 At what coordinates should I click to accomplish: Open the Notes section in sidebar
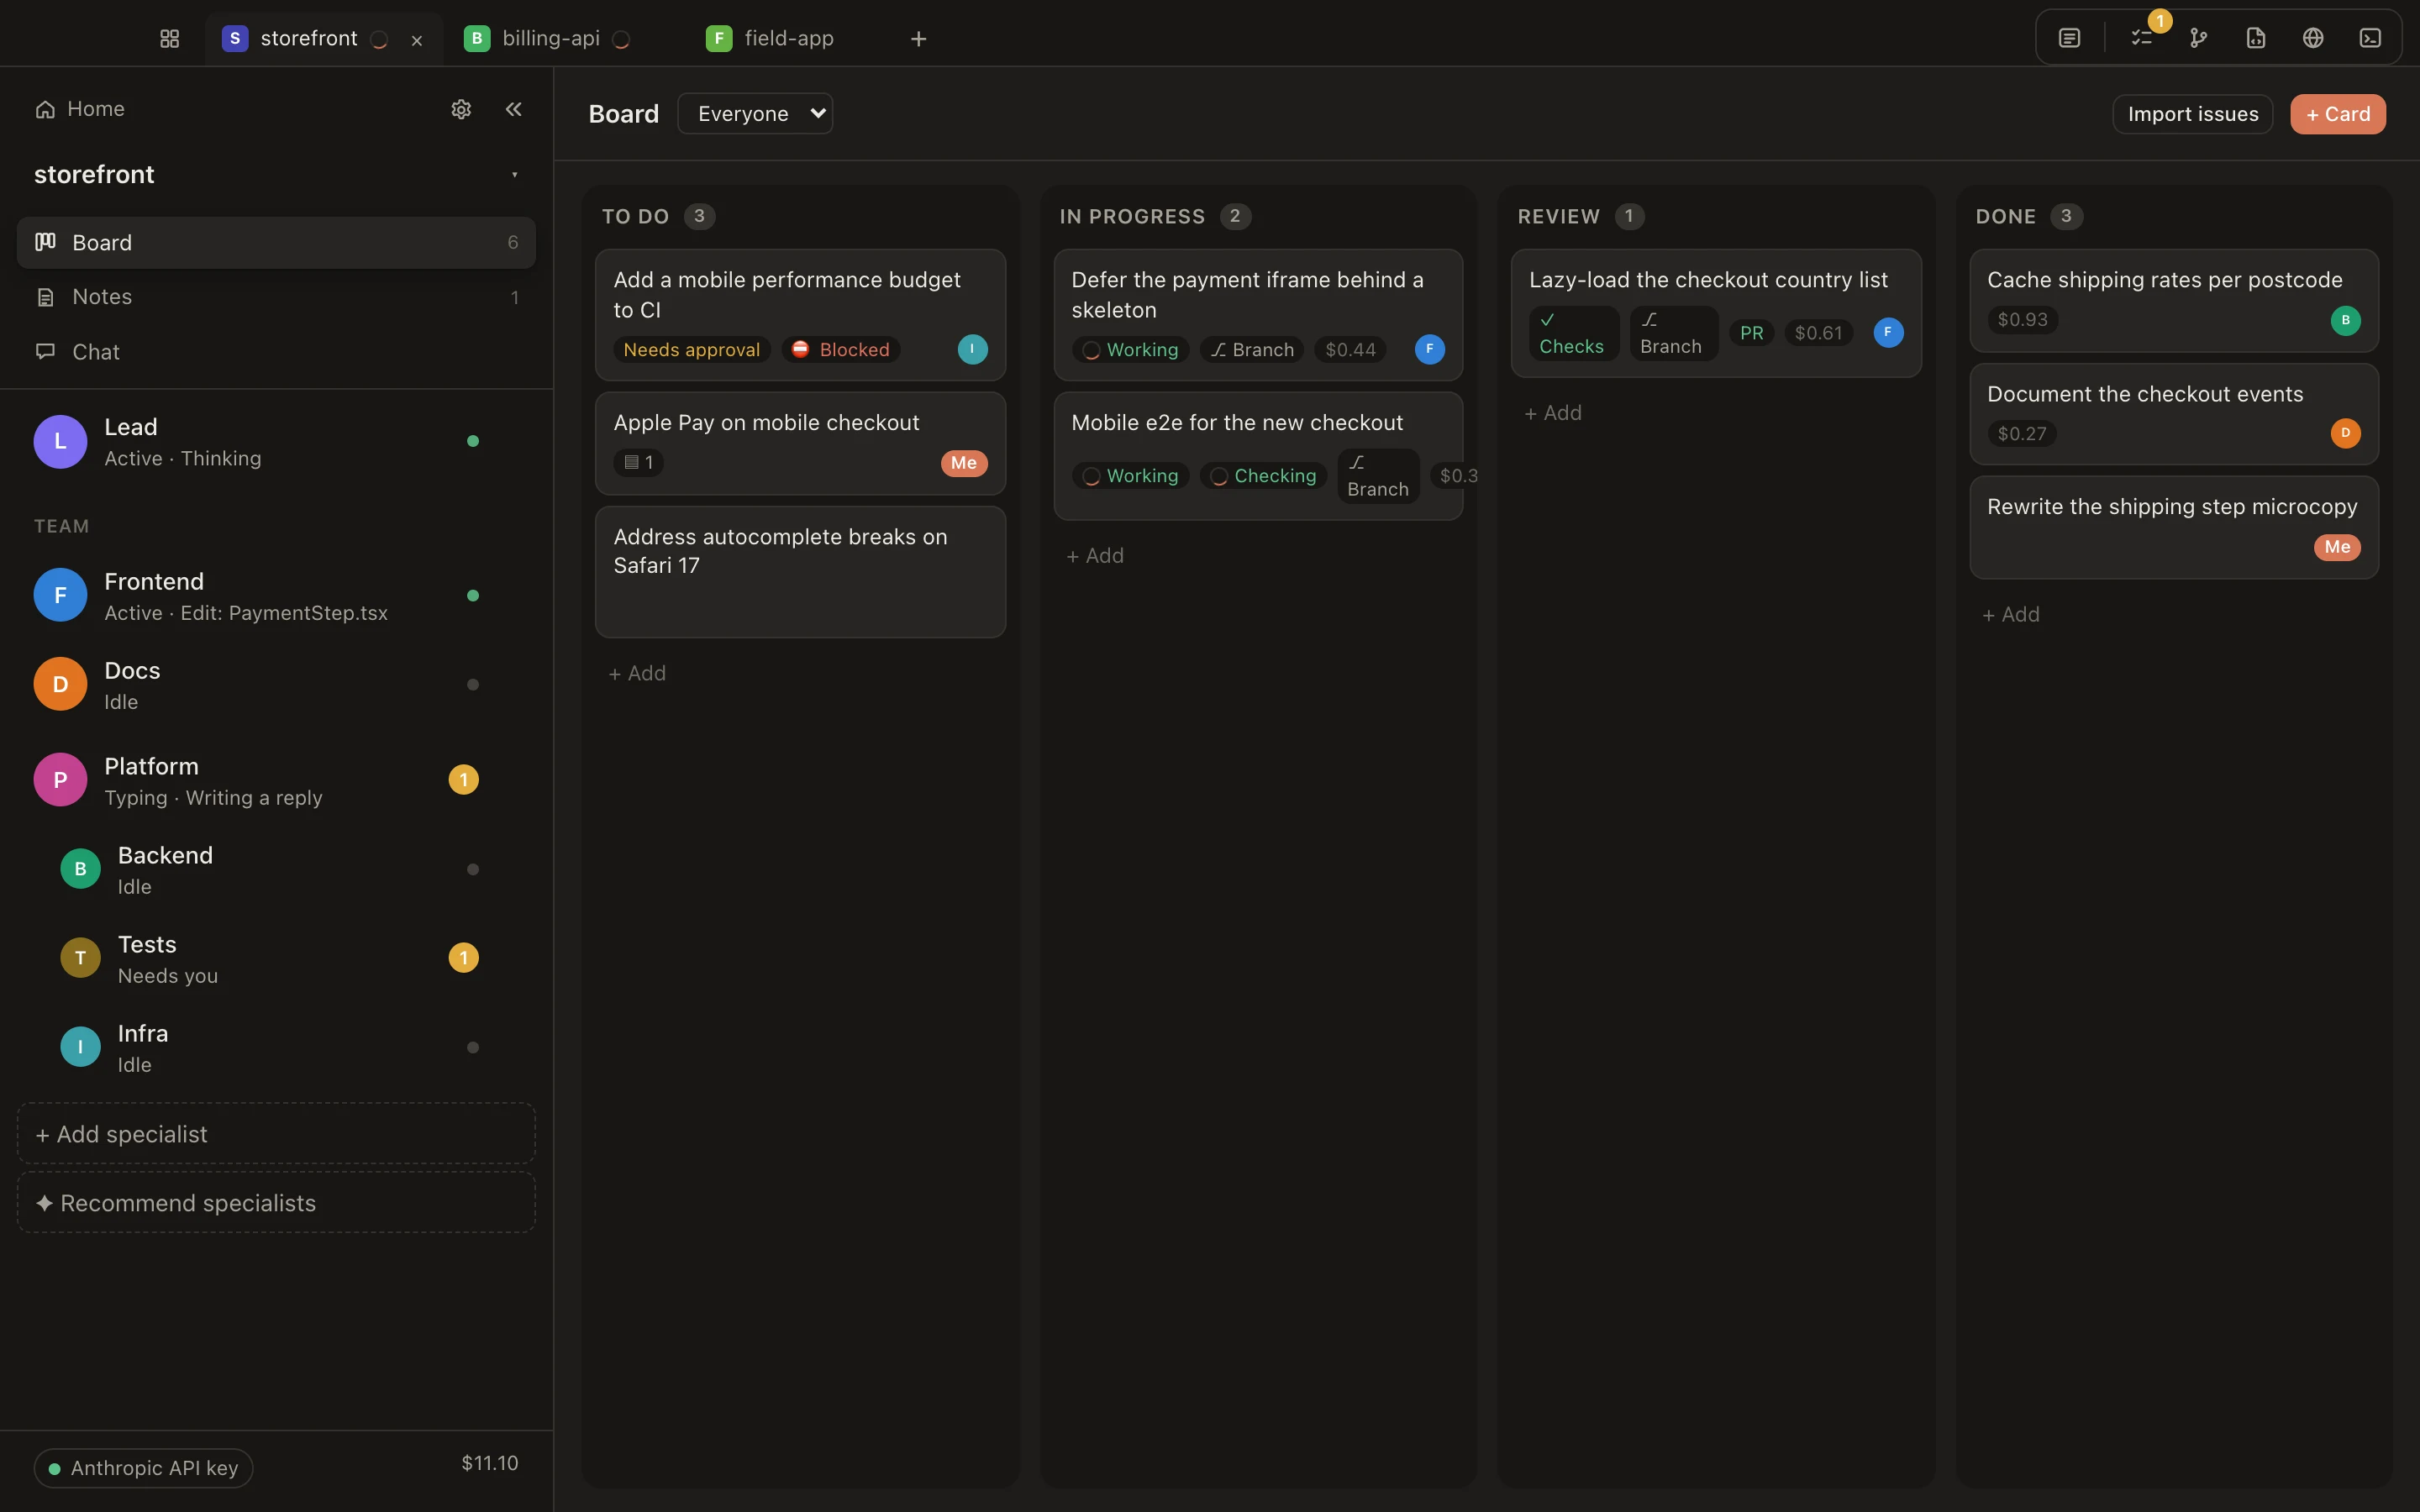[x=276, y=297]
